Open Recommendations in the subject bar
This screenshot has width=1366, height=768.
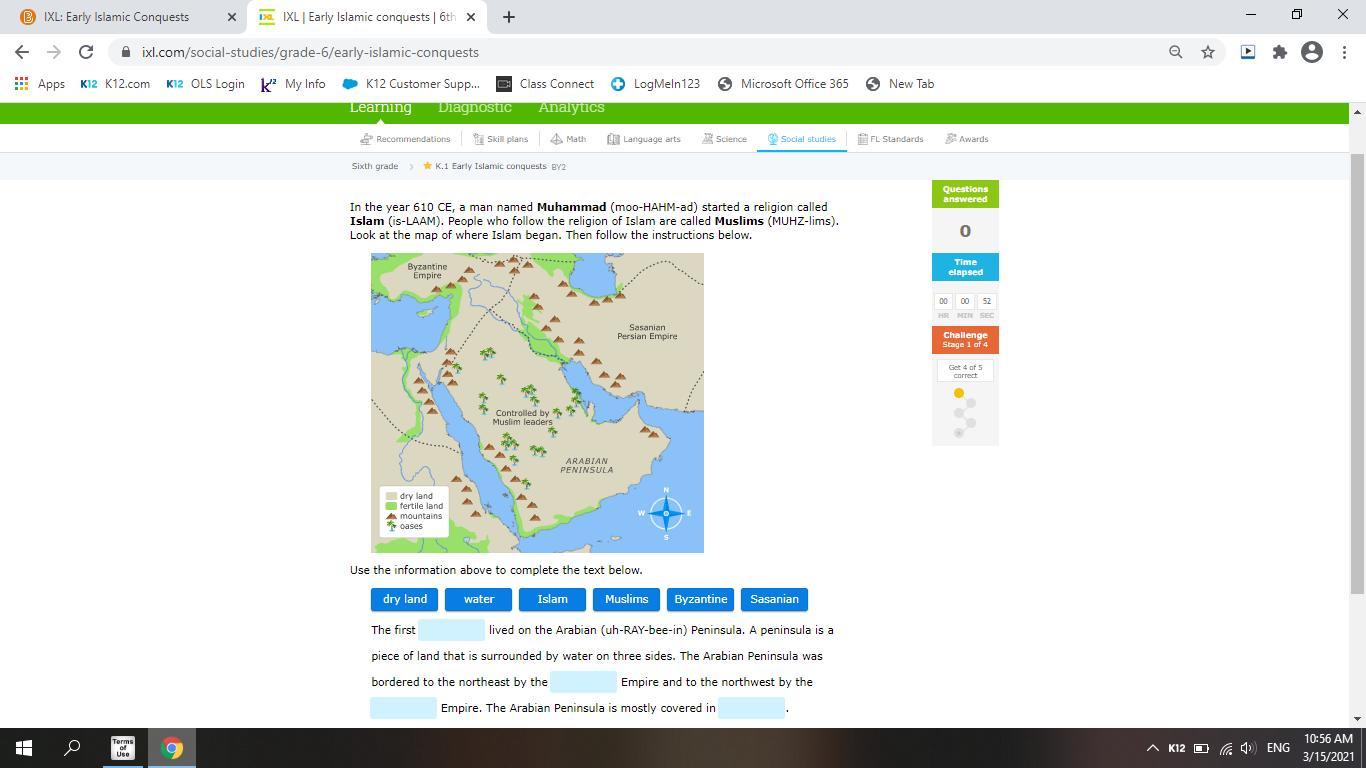[405, 139]
